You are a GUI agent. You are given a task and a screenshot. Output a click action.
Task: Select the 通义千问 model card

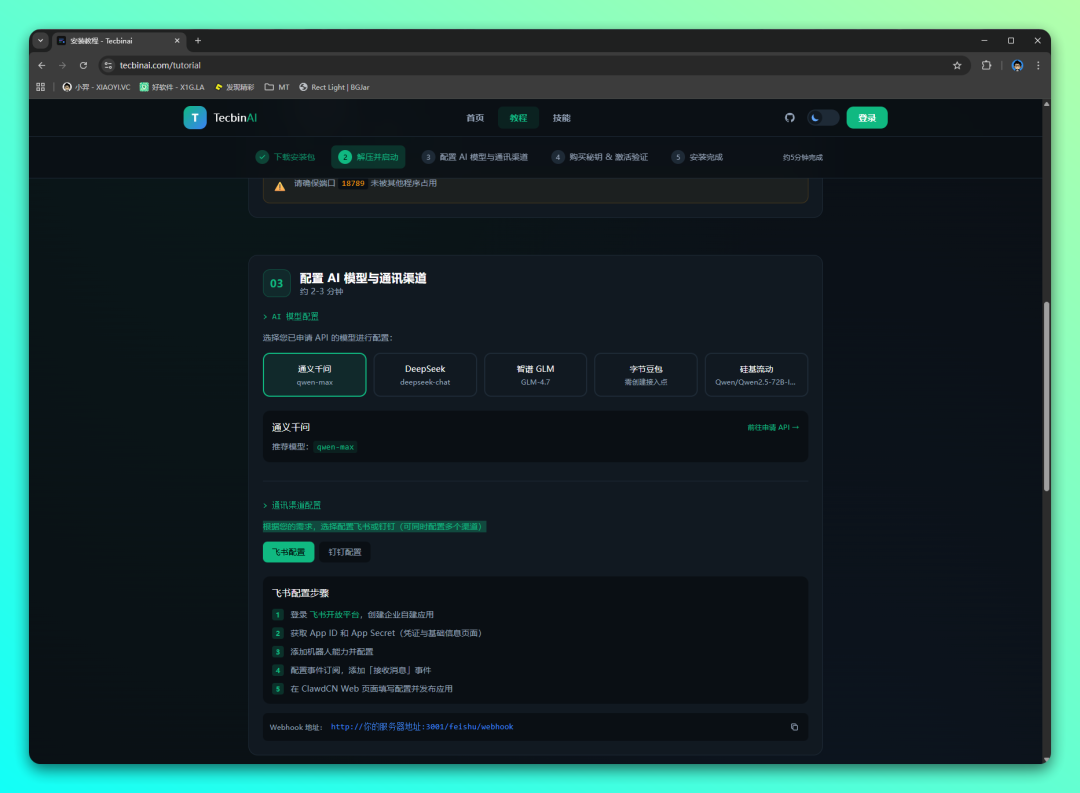pos(314,375)
